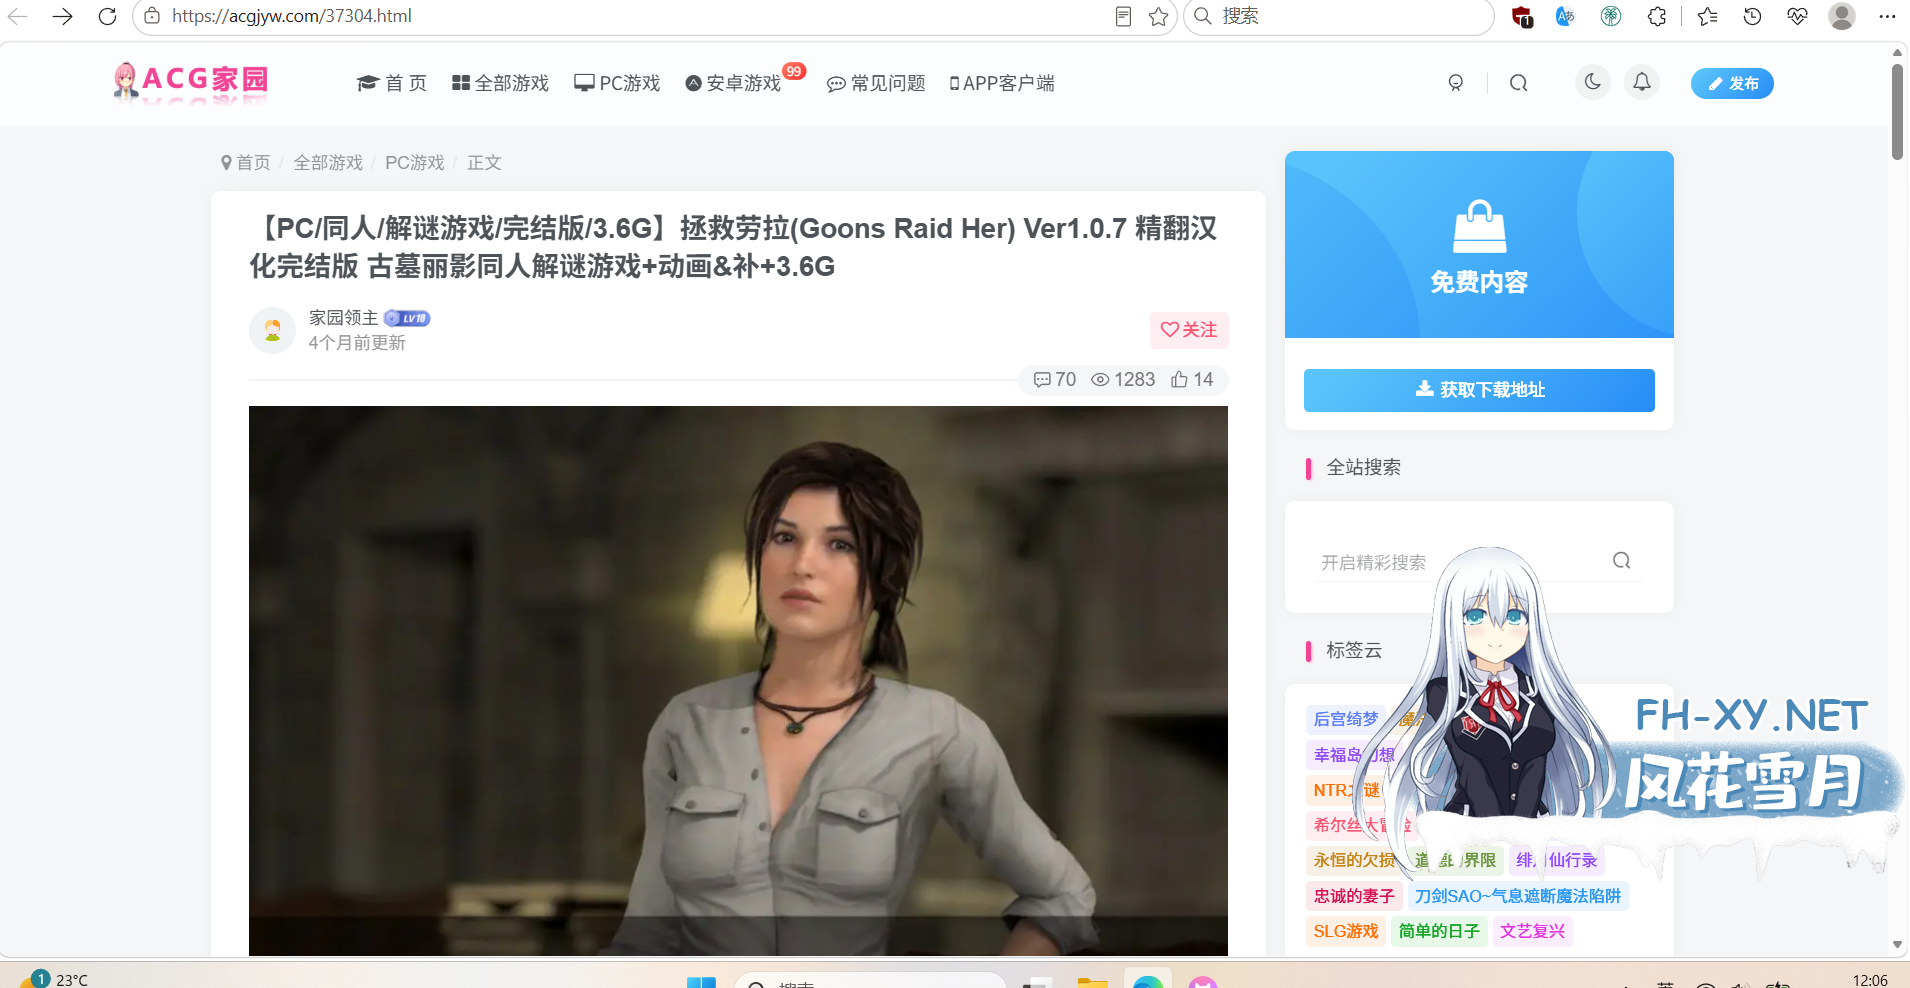Reload the current page

point(108,16)
